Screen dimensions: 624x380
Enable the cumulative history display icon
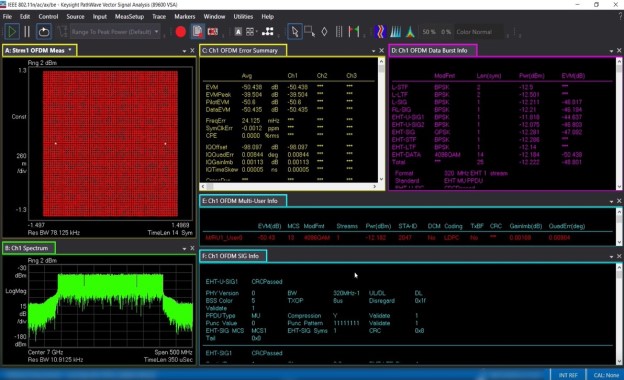coord(396,32)
